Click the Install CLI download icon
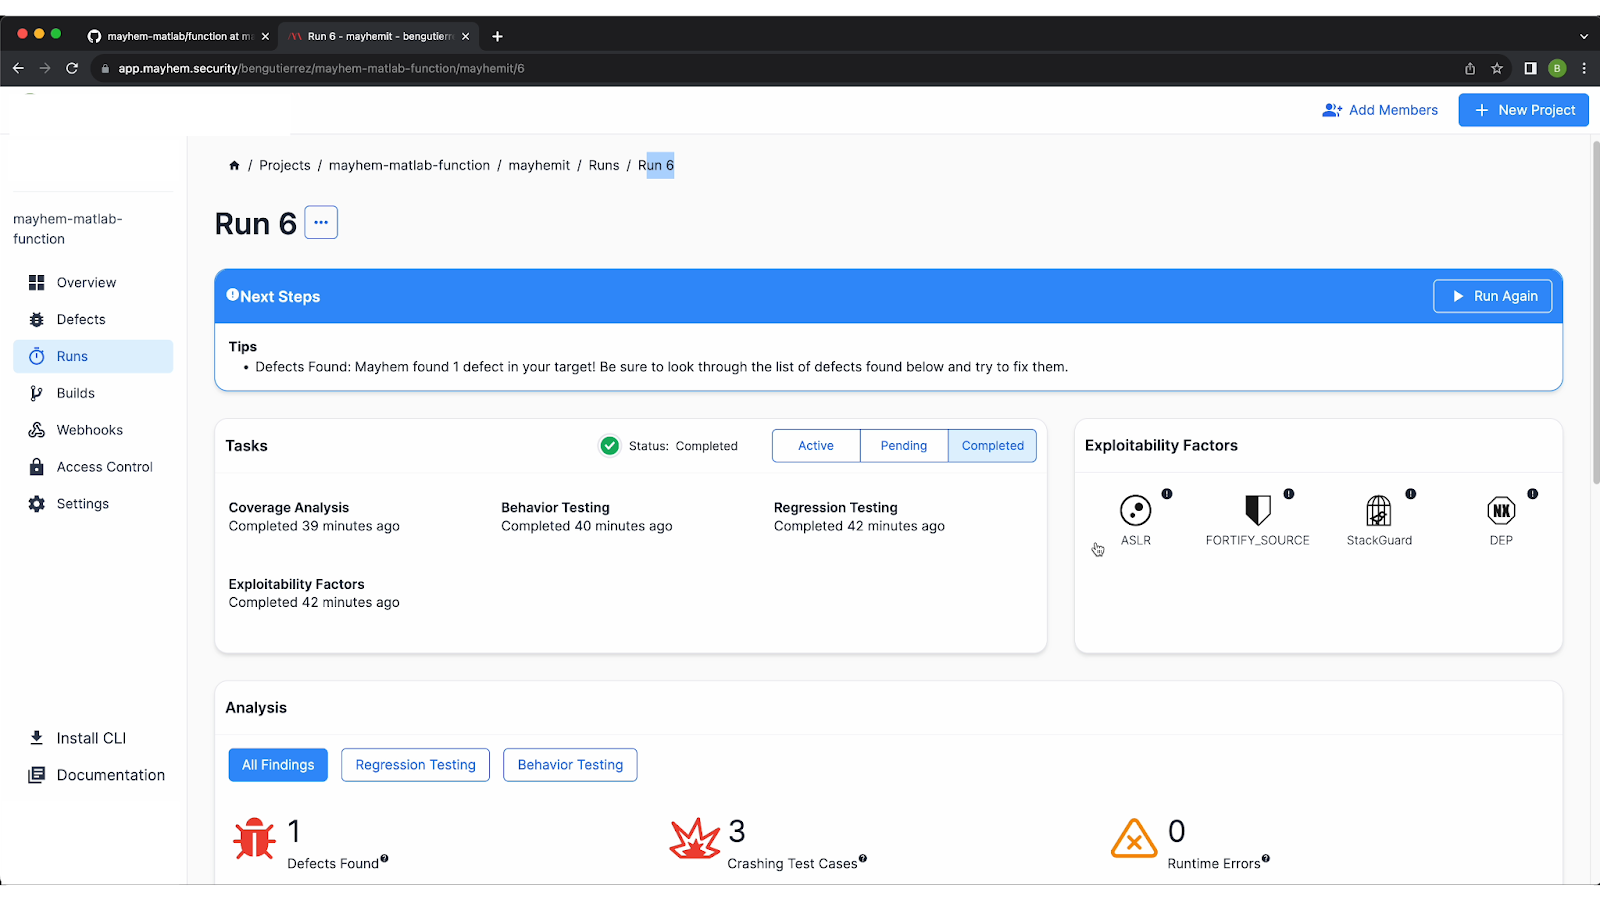 [x=37, y=738]
